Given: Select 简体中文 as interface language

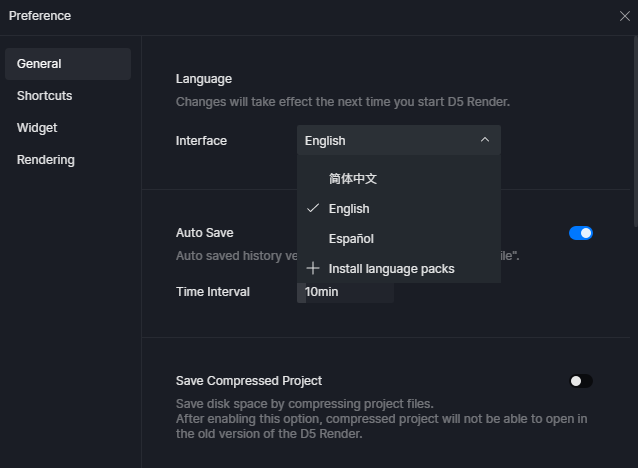Looking at the screenshot, I should click(x=399, y=179).
